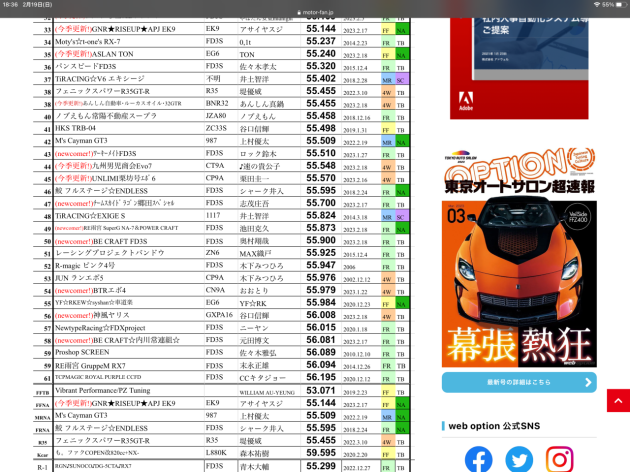Select the フェニックスパワーR35GT-R entry in row 38
Screen dimensions: 630x472
pyautogui.click(x=102, y=91)
